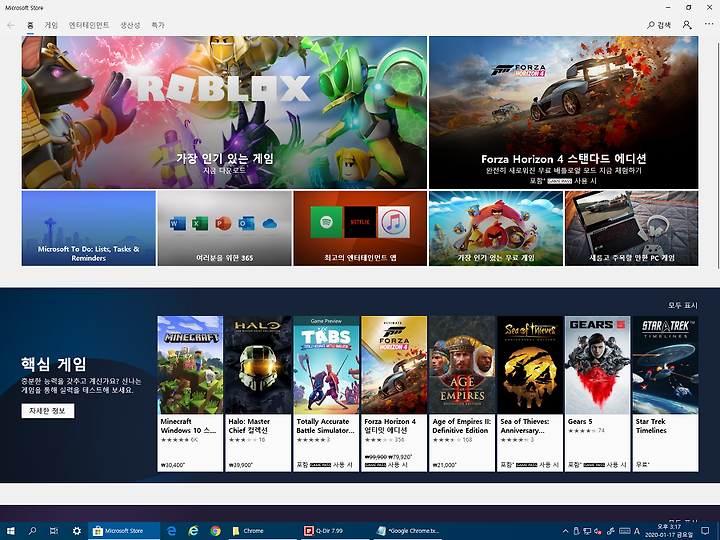Click the Outlook icon in the 365 tile
This screenshot has height=540, width=720.
246,224
